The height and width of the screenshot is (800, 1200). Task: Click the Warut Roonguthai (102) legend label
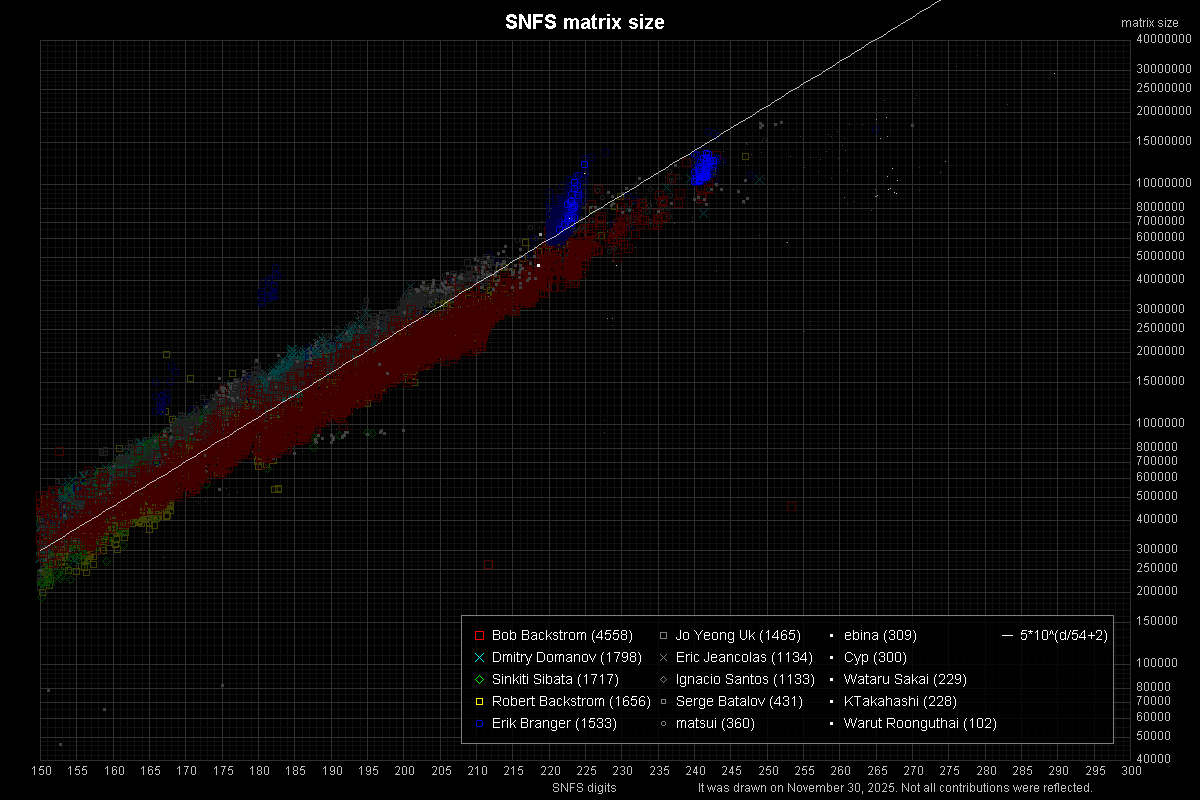920,723
